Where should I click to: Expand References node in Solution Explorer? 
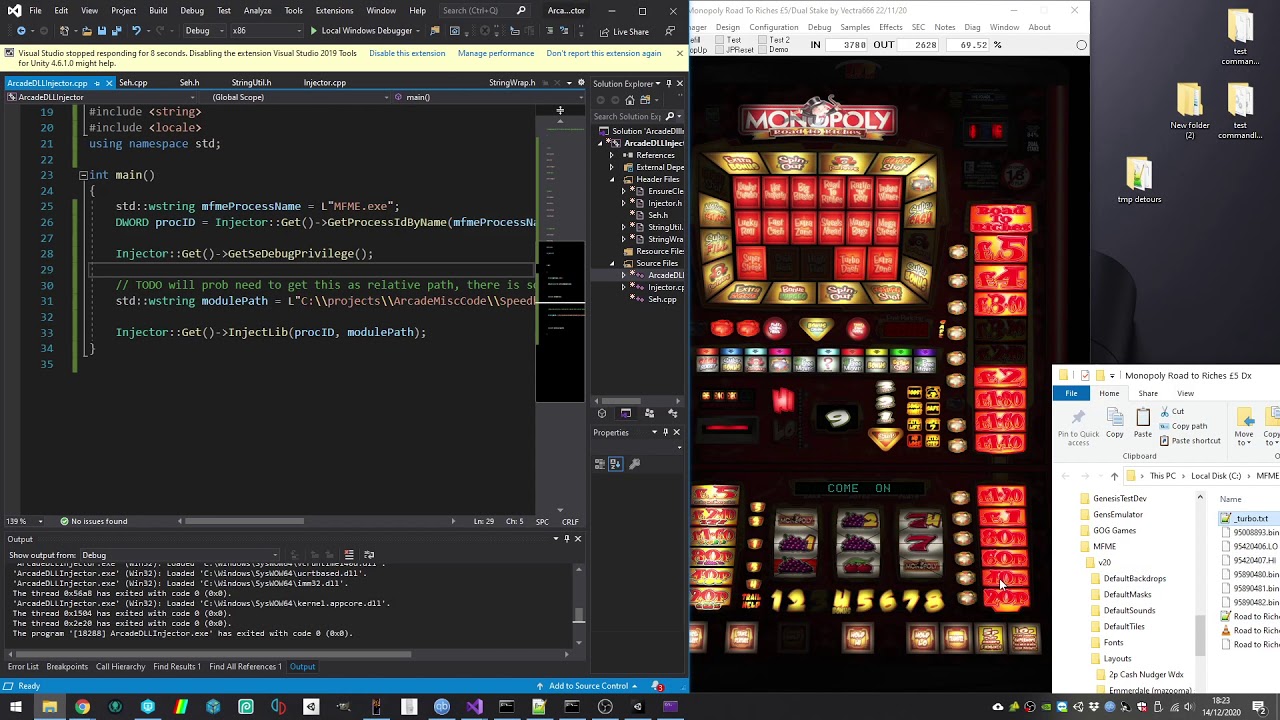(x=612, y=155)
